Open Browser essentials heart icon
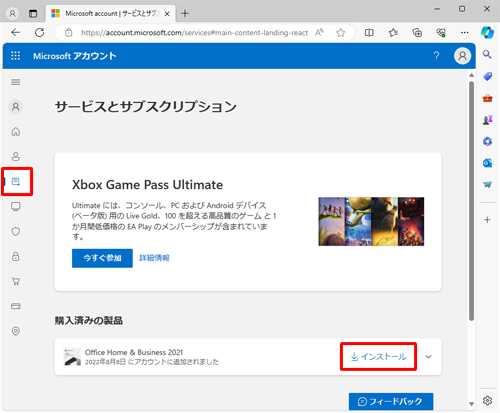The image size is (500, 413). pyautogui.click(x=441, y=32)
